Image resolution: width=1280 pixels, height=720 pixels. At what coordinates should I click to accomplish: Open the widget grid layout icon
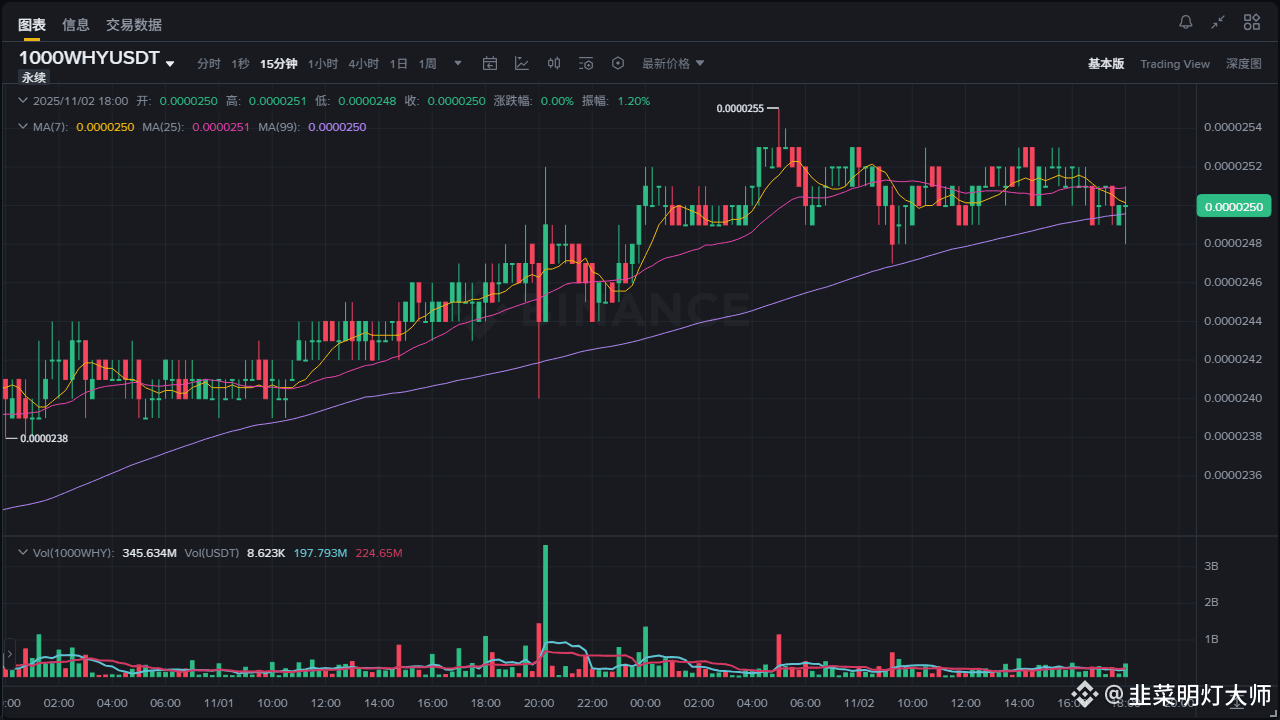point(1251,21)
